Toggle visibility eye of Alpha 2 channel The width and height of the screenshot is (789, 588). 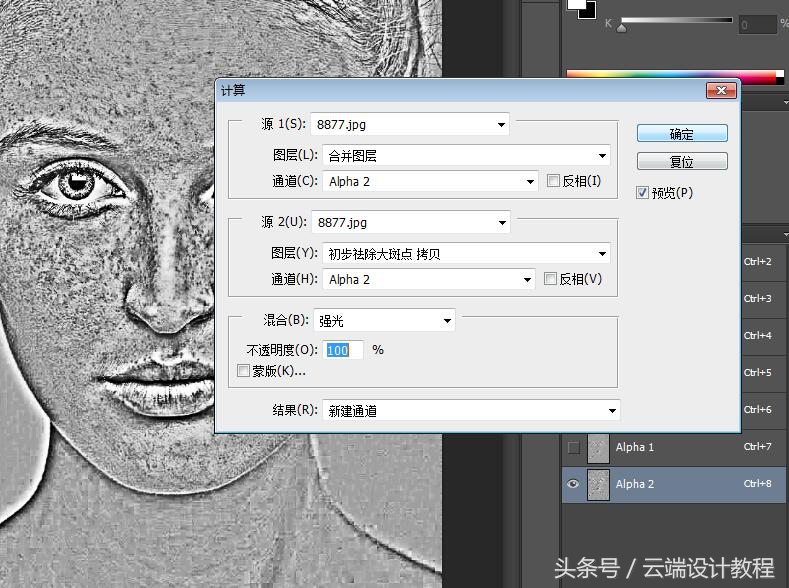[x=573, y=484]
